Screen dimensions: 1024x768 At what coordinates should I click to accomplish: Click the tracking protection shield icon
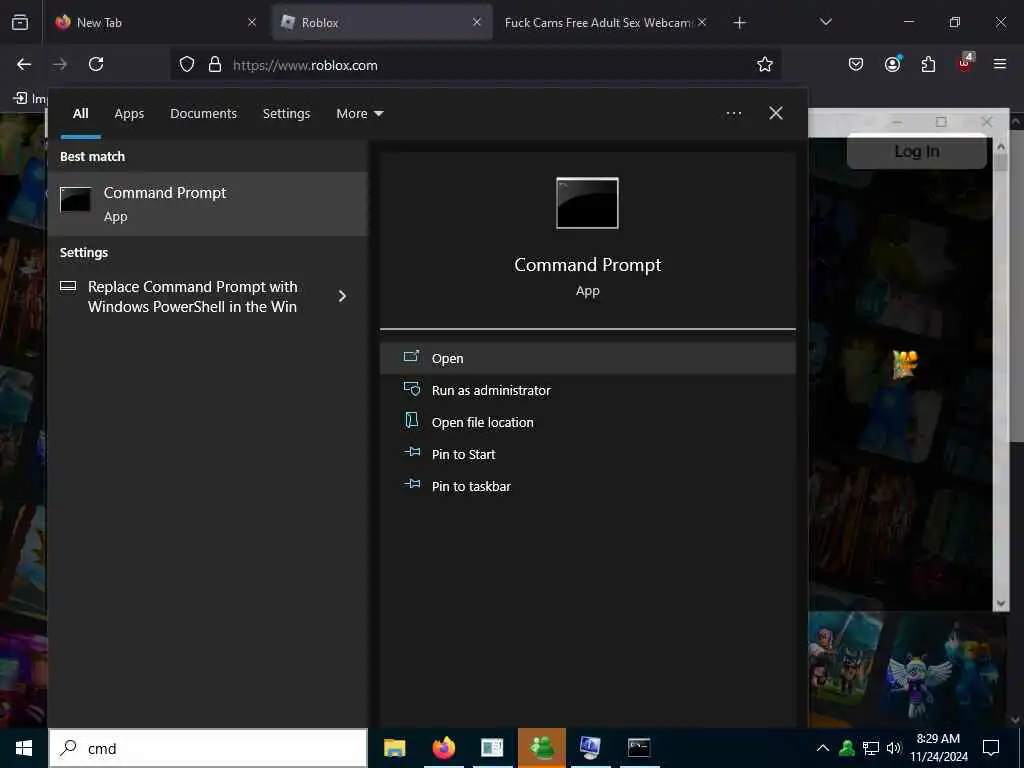point(187,65)
